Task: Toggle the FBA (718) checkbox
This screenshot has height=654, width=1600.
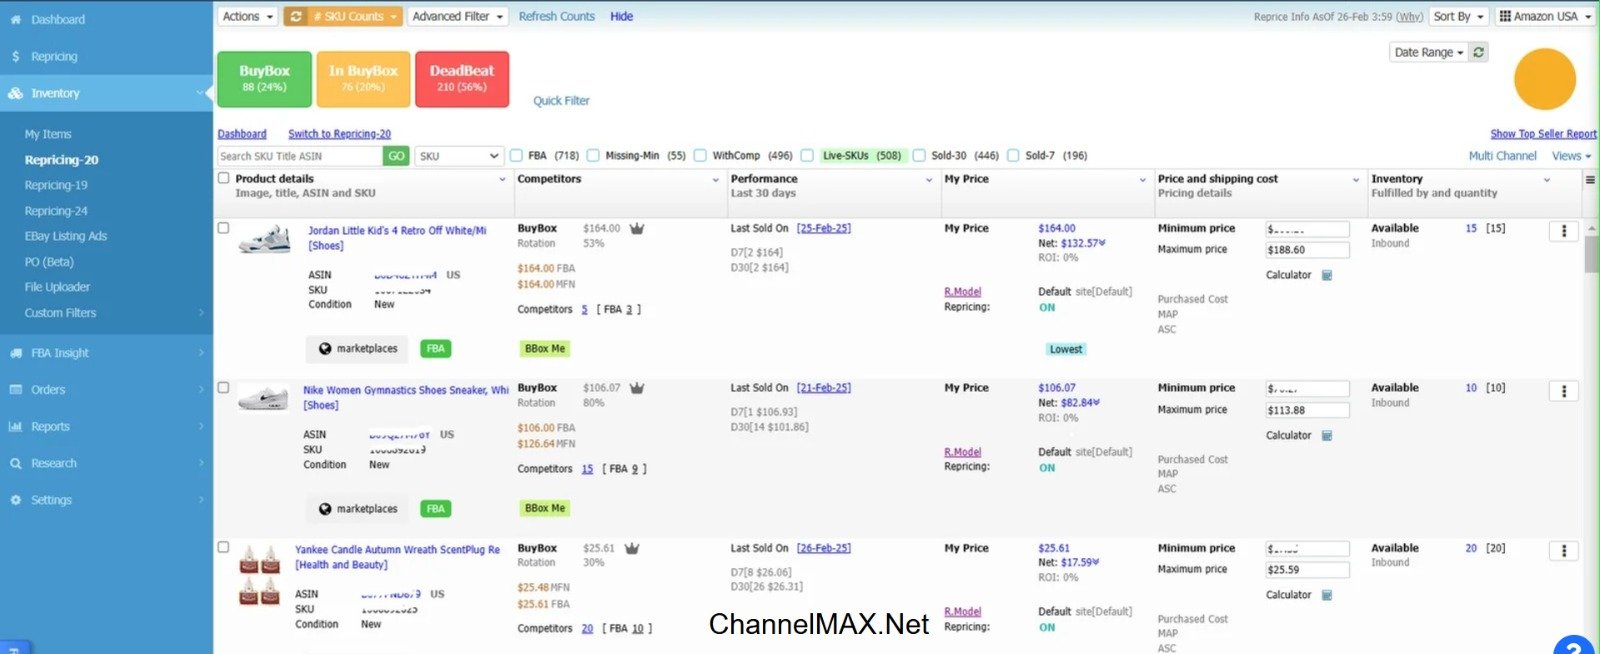Action: 517,156
